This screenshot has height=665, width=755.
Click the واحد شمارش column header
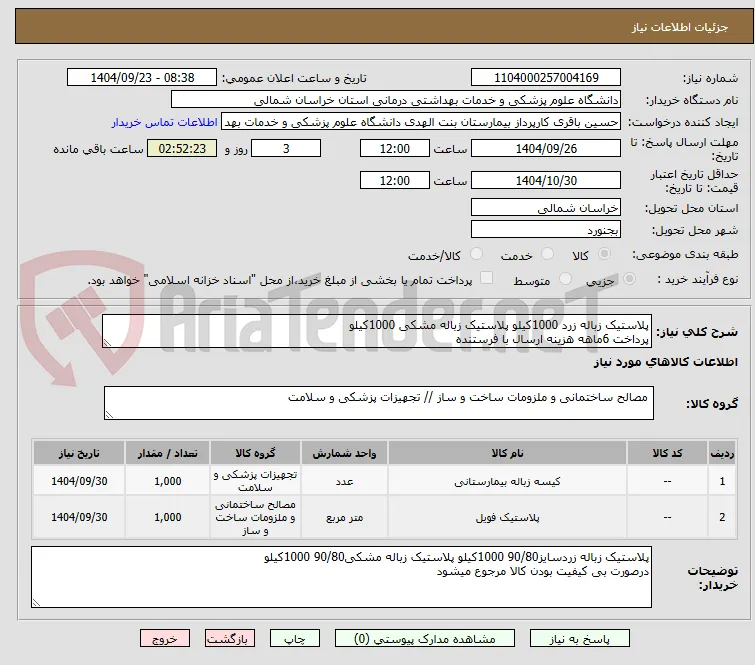(x=344, y=453)
